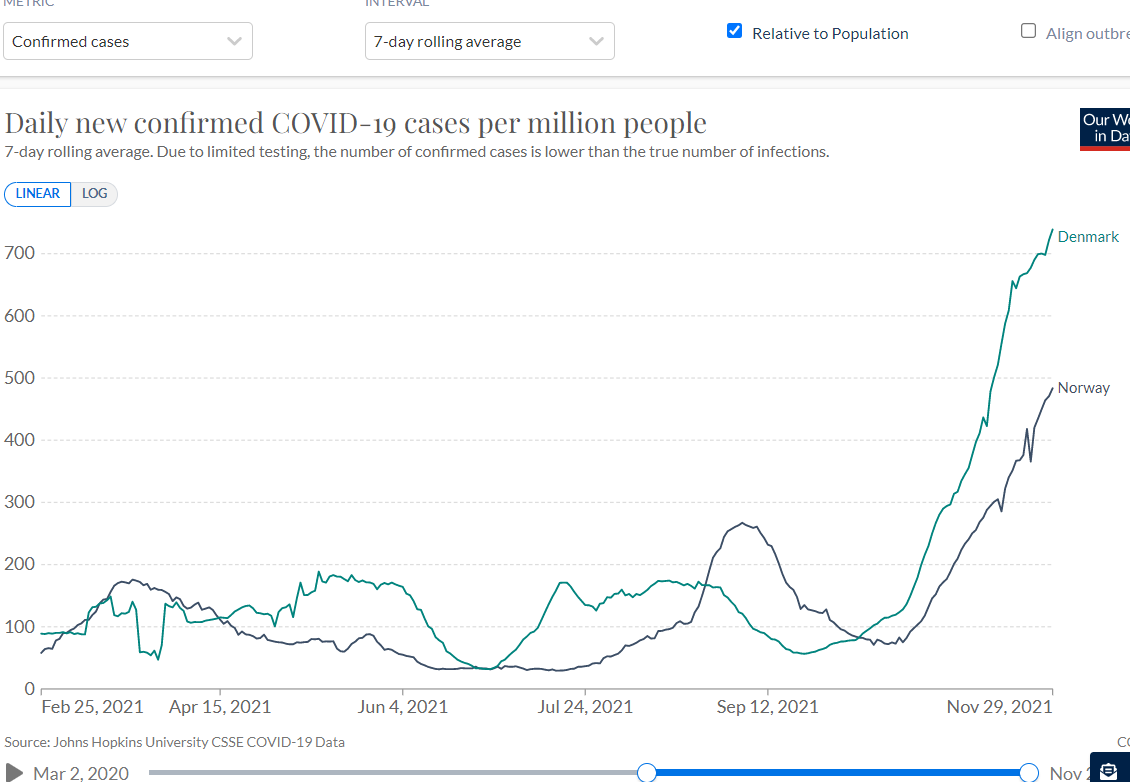The width and height of the screenshot is (1130, 782).
Task: Click the chart title text
Action: [355, 123]
